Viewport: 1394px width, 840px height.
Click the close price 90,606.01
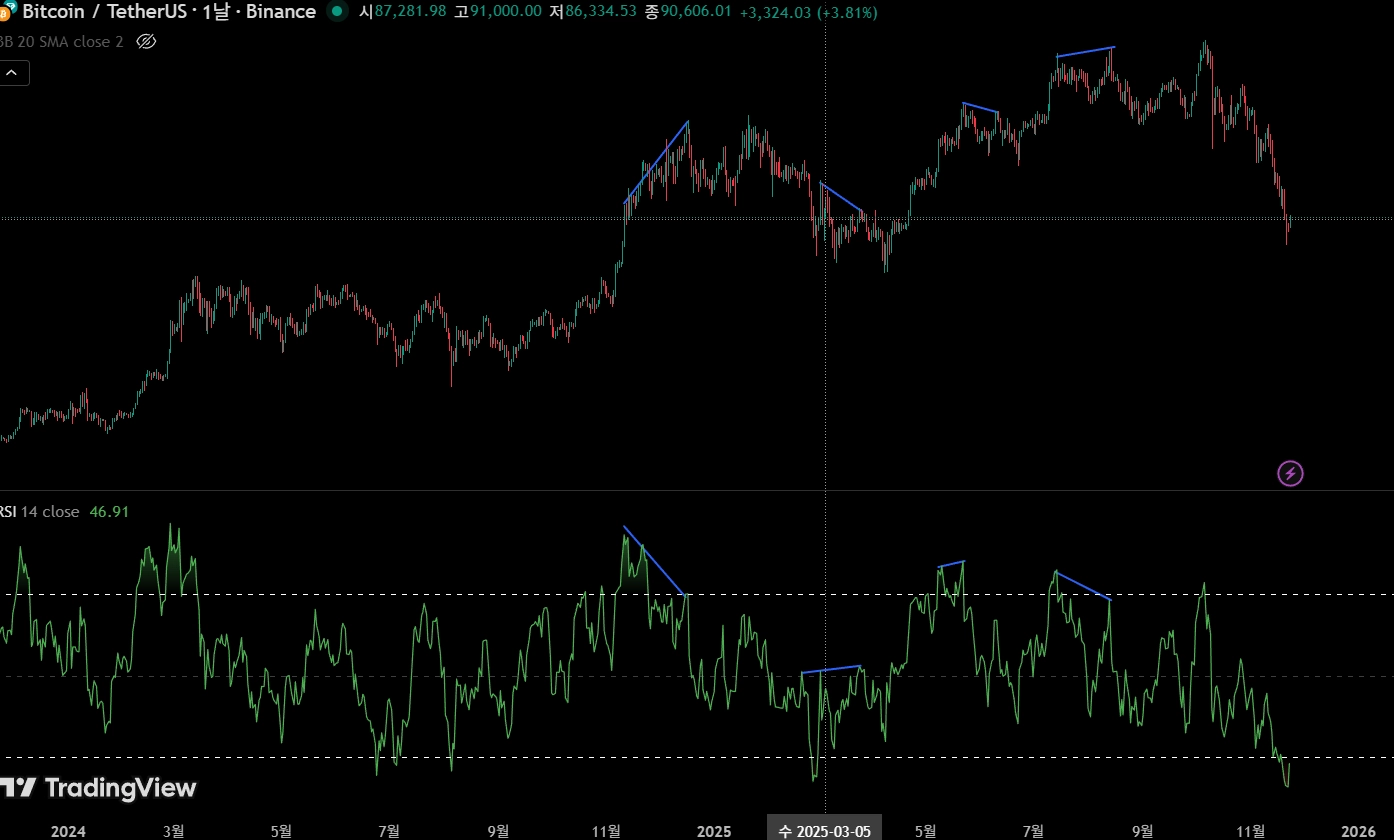[696, 12]
